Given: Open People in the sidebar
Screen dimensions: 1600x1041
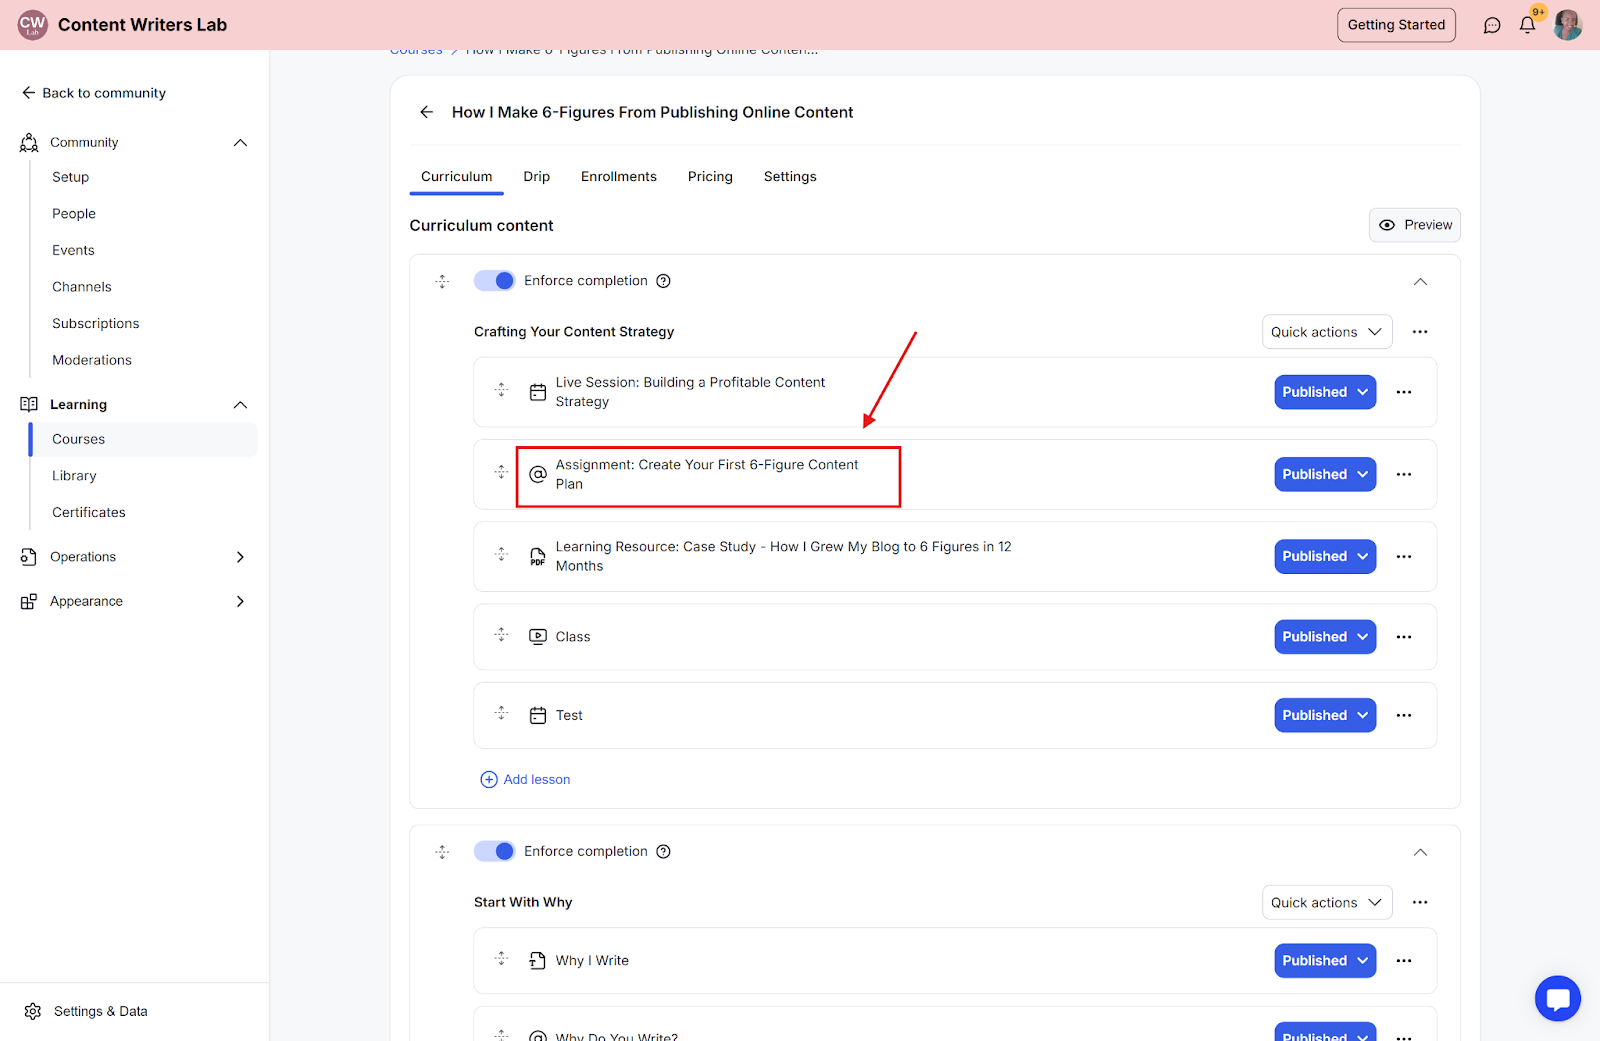Looking at the screenshot, I should pos(74,214).
